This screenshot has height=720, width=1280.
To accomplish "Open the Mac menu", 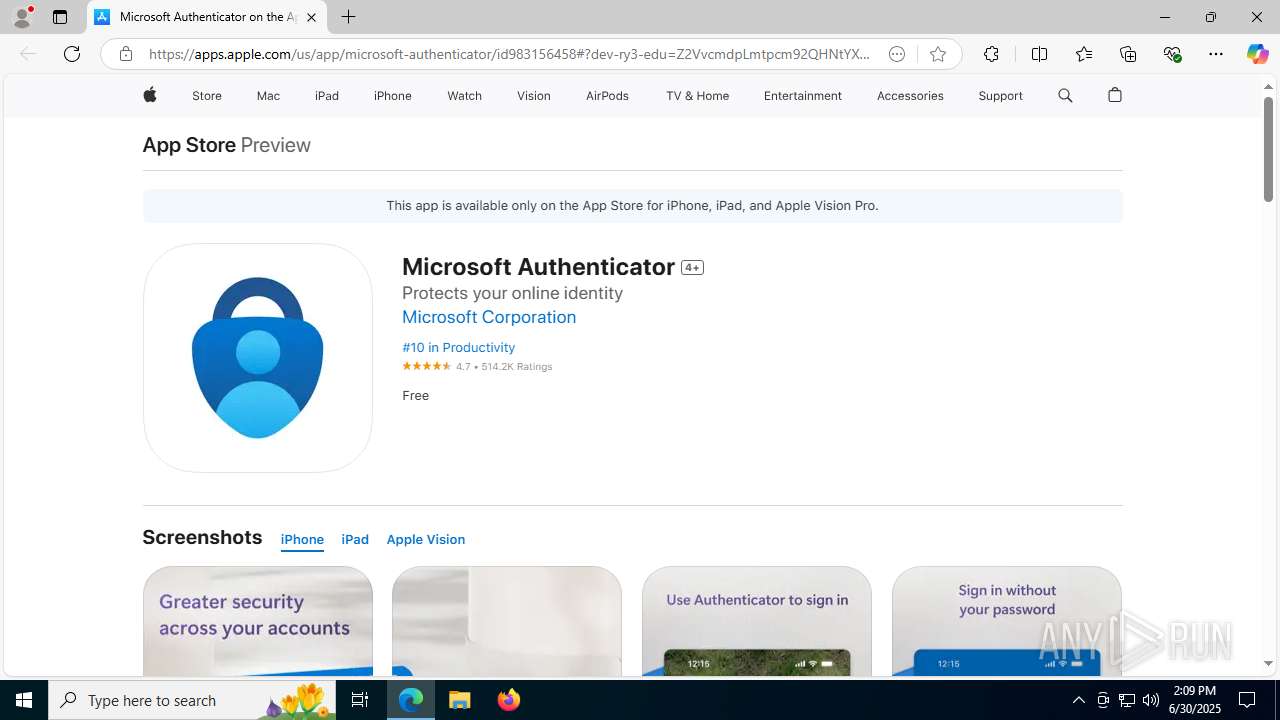I will coord(268,96).
